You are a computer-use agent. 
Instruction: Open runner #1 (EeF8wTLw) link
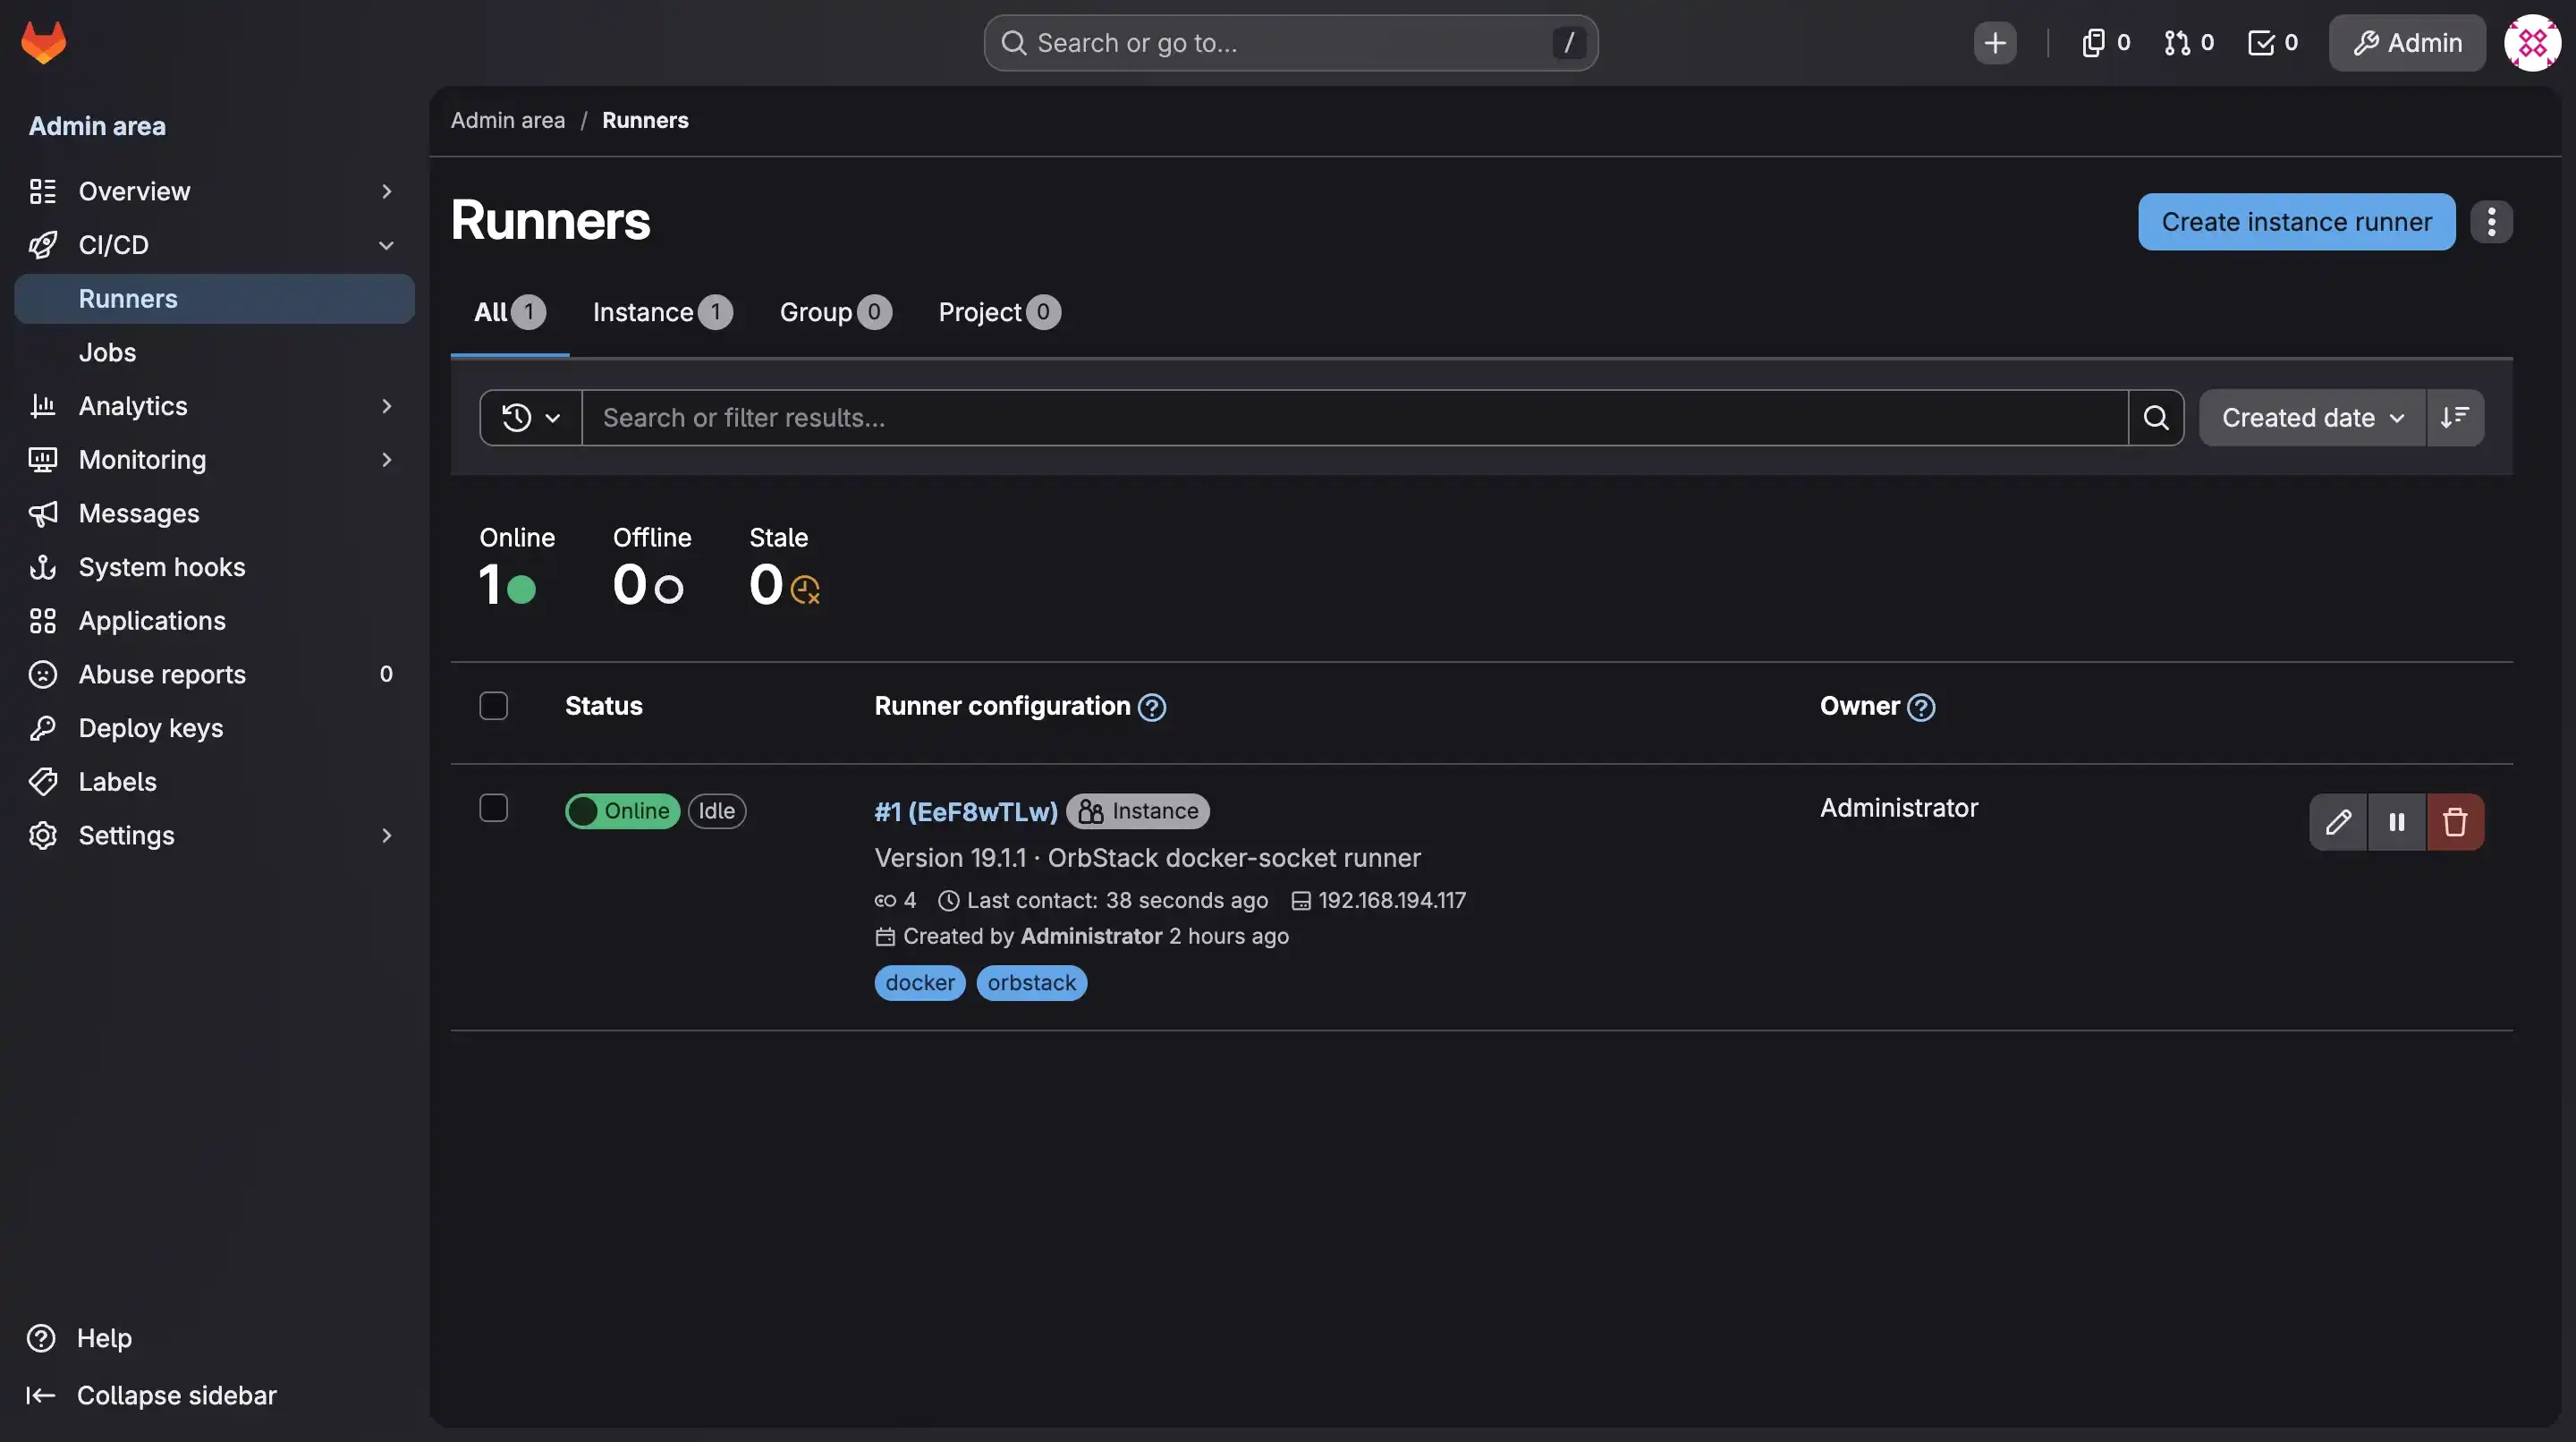966,812
